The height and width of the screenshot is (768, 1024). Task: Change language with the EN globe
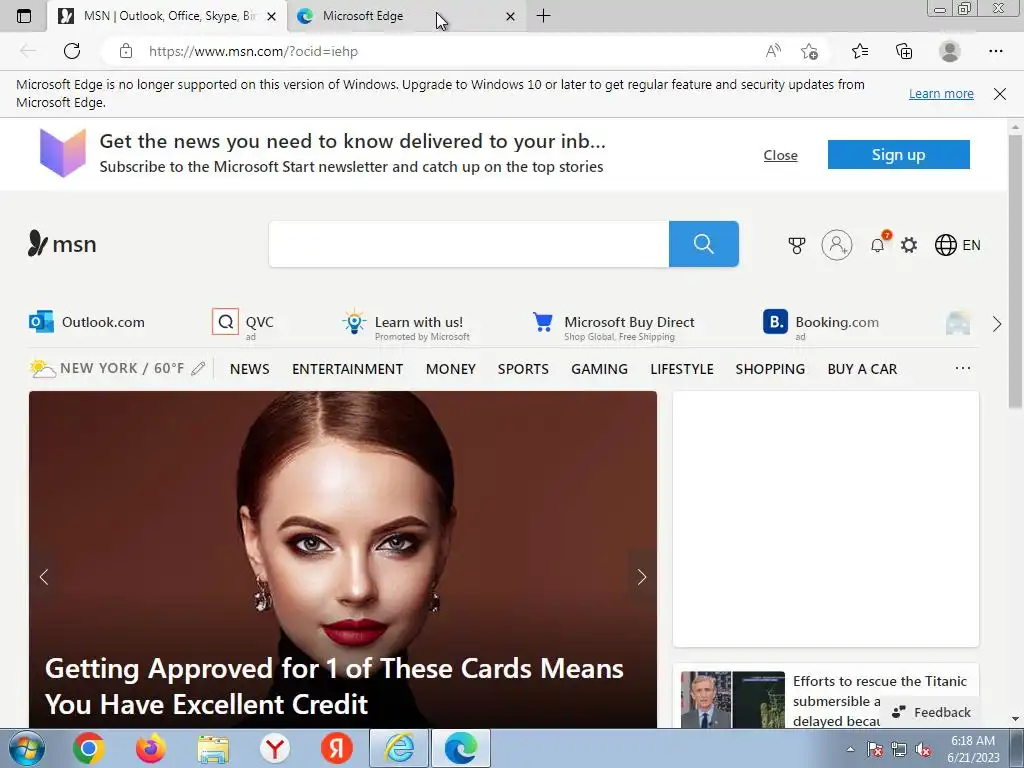pos(957,245)
